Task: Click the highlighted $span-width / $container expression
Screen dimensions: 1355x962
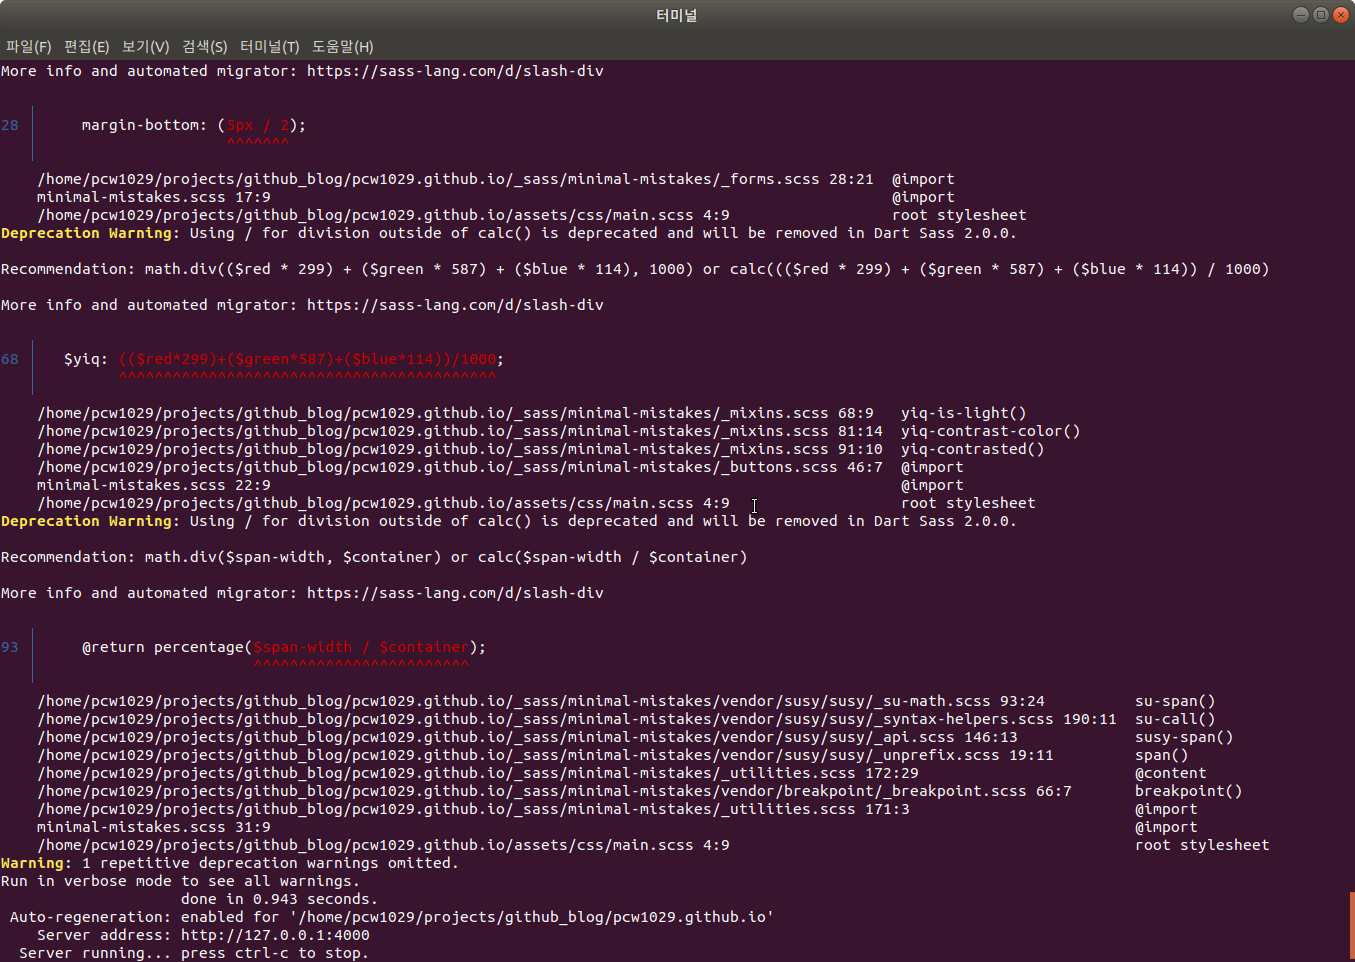Action: pyautogui.click(x=362, y=646)
